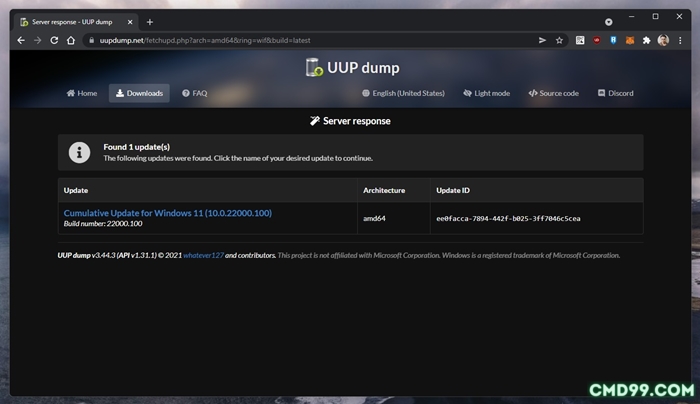The height and width of the screenshot is (404, 700).
Task: Click the browser forward arrow
Action: (x=38, y=40)
